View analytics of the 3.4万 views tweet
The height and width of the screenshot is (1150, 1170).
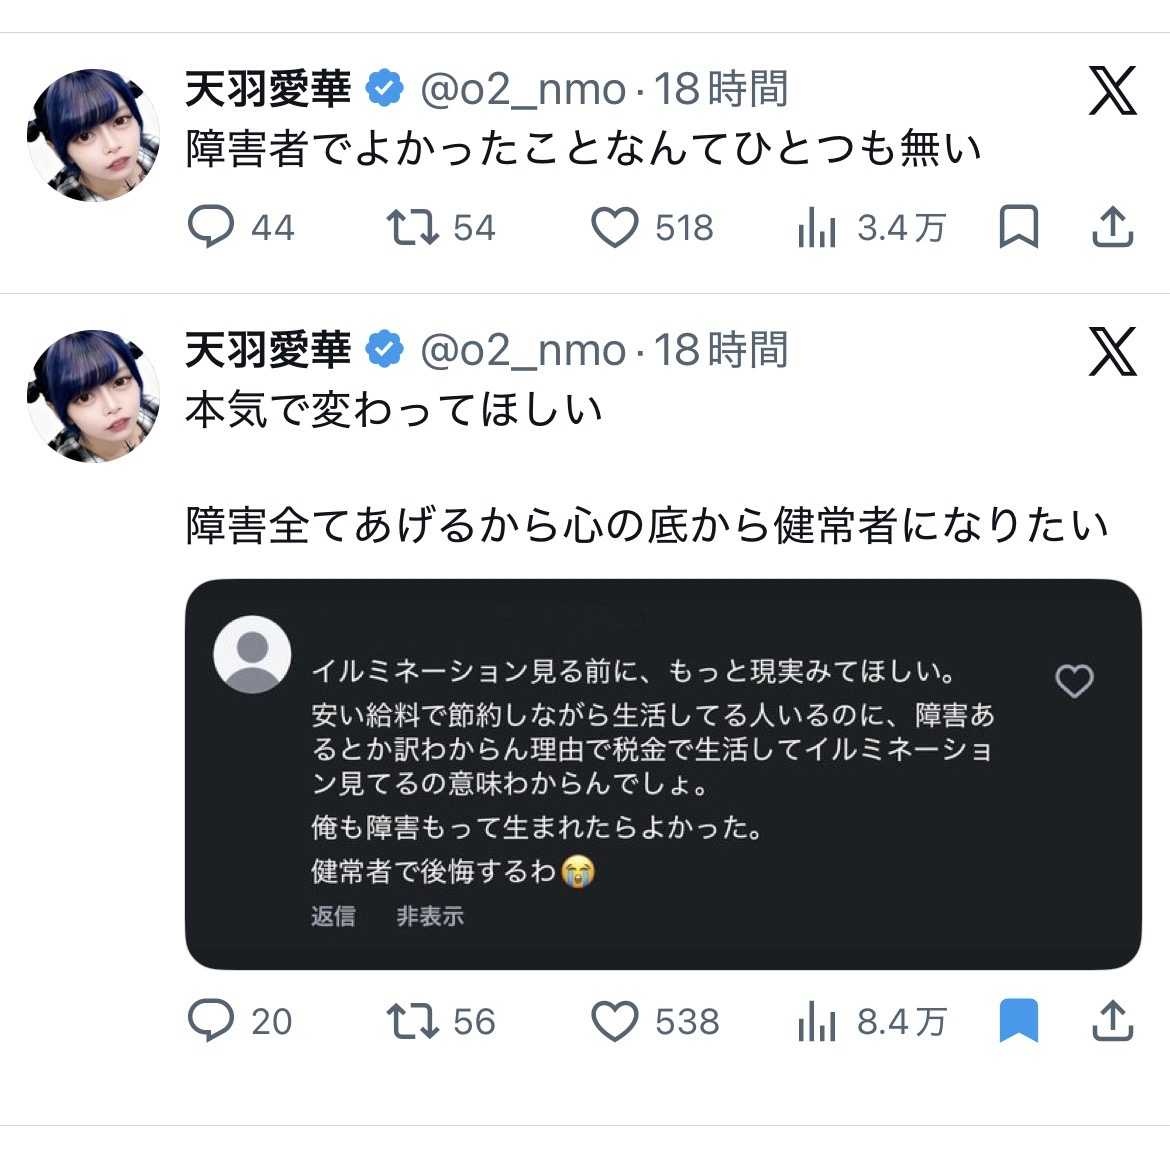click(x=817, y=228)
